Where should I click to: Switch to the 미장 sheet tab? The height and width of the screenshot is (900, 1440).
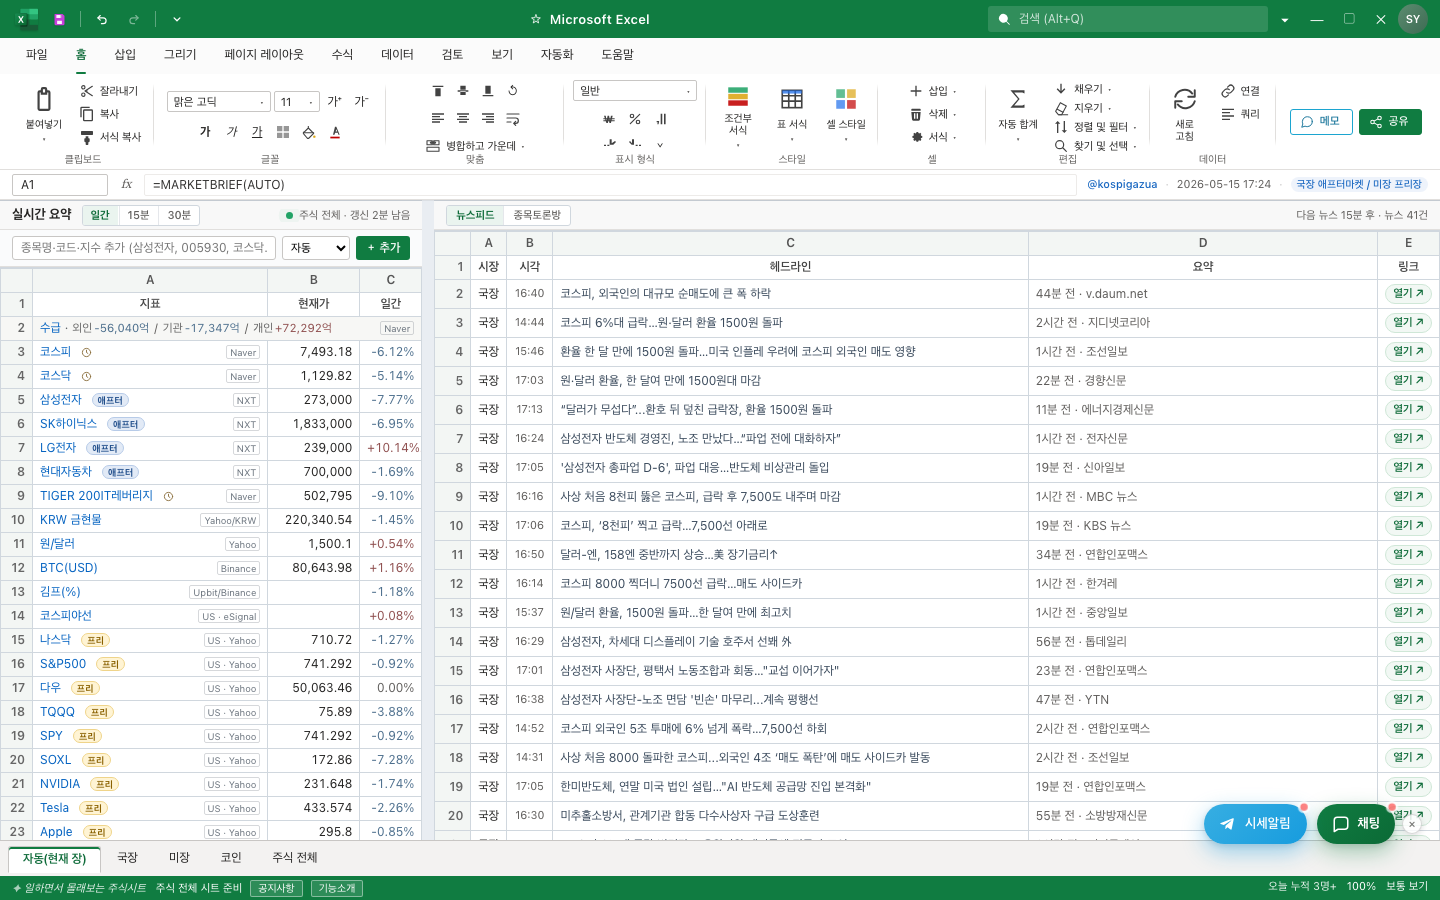pos(179,858)
